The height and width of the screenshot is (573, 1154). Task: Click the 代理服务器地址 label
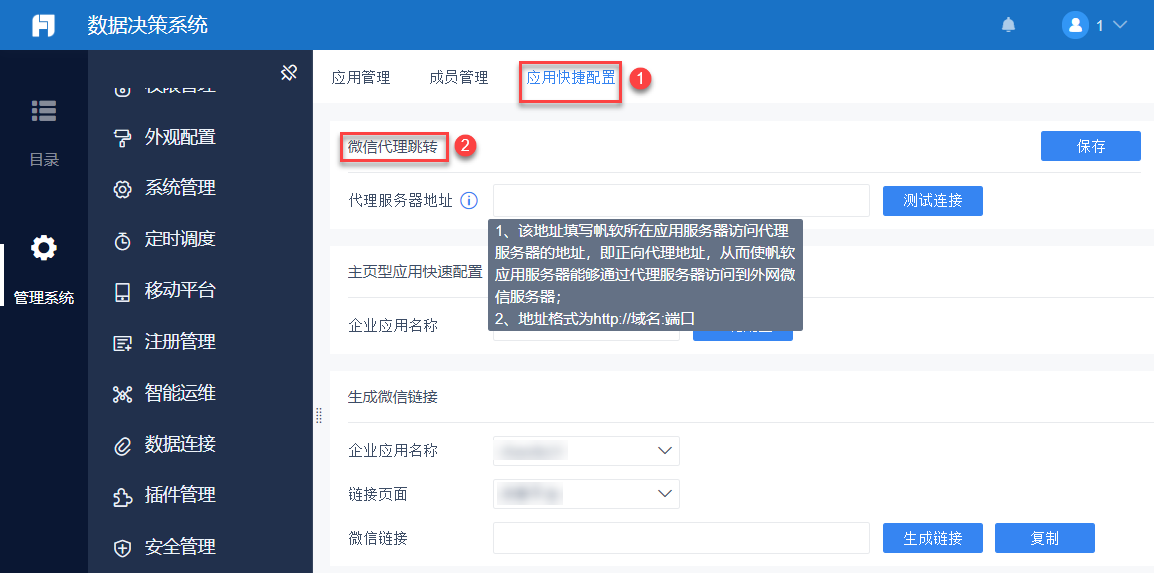[400, 200]
